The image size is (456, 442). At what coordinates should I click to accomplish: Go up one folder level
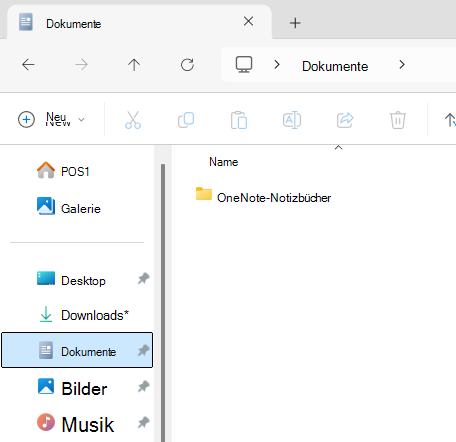134,65
